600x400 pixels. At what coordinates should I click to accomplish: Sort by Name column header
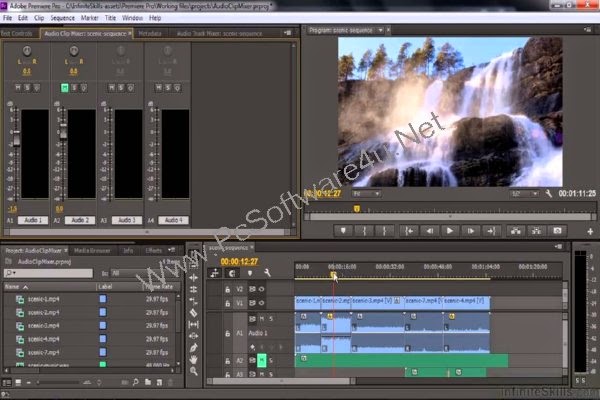pyautogui.click(x=49, y=287)
